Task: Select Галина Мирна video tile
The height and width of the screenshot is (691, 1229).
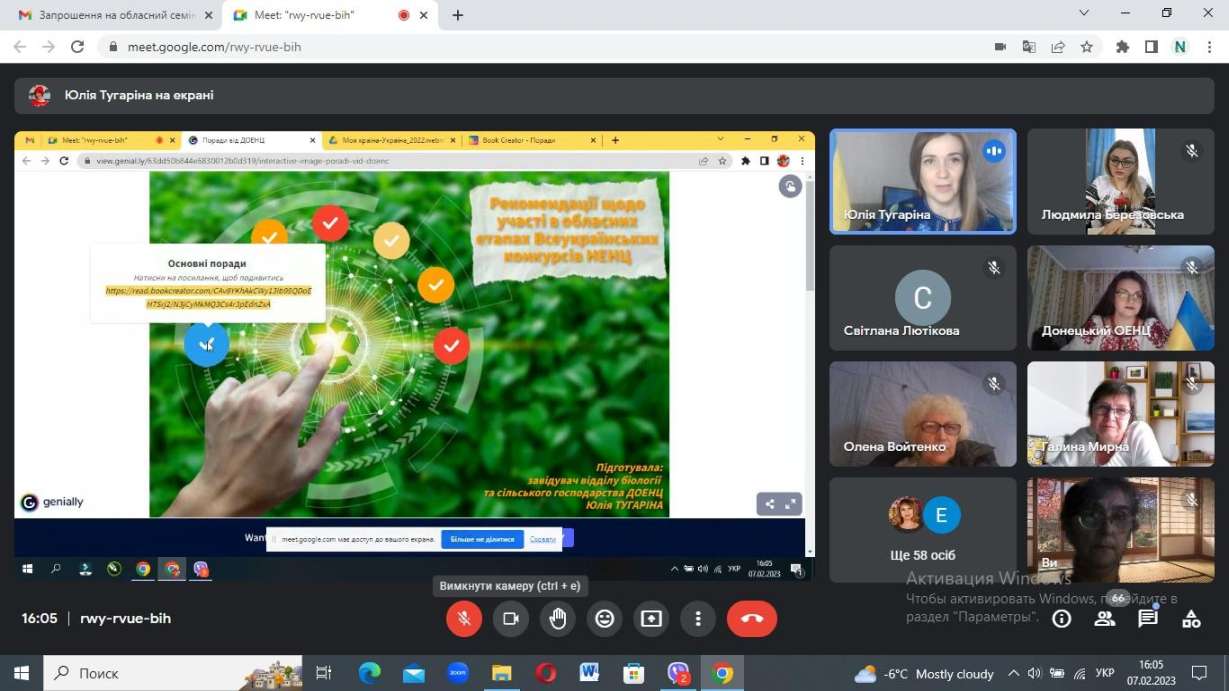Action: coord(1121,414)
